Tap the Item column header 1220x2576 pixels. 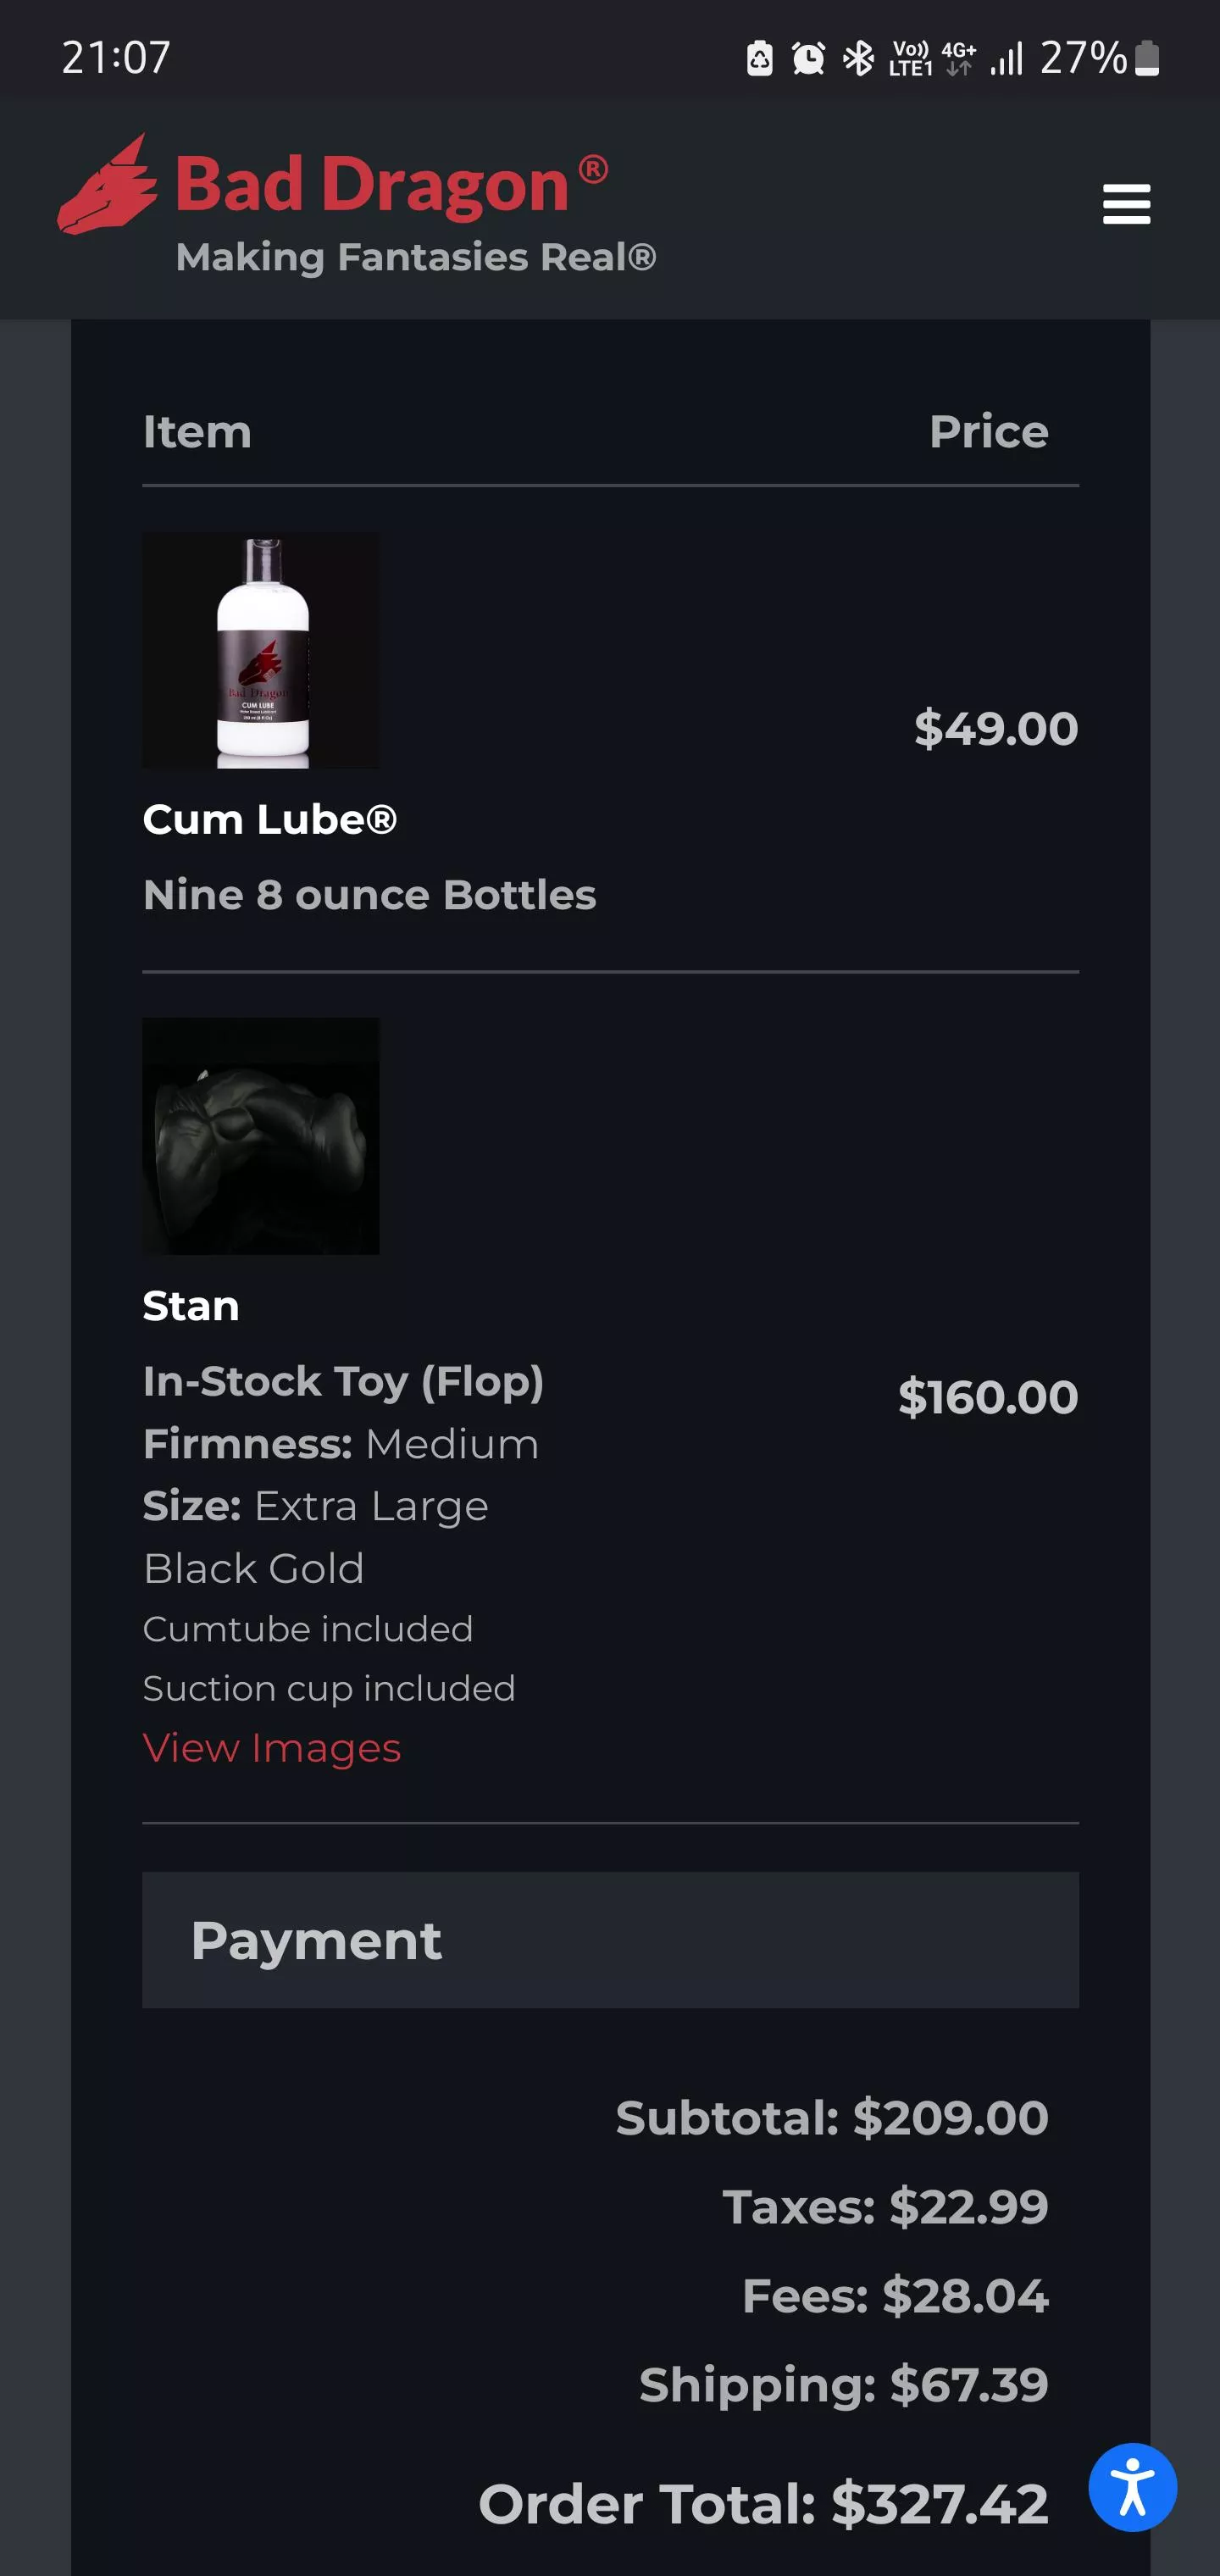click(197, 432)
